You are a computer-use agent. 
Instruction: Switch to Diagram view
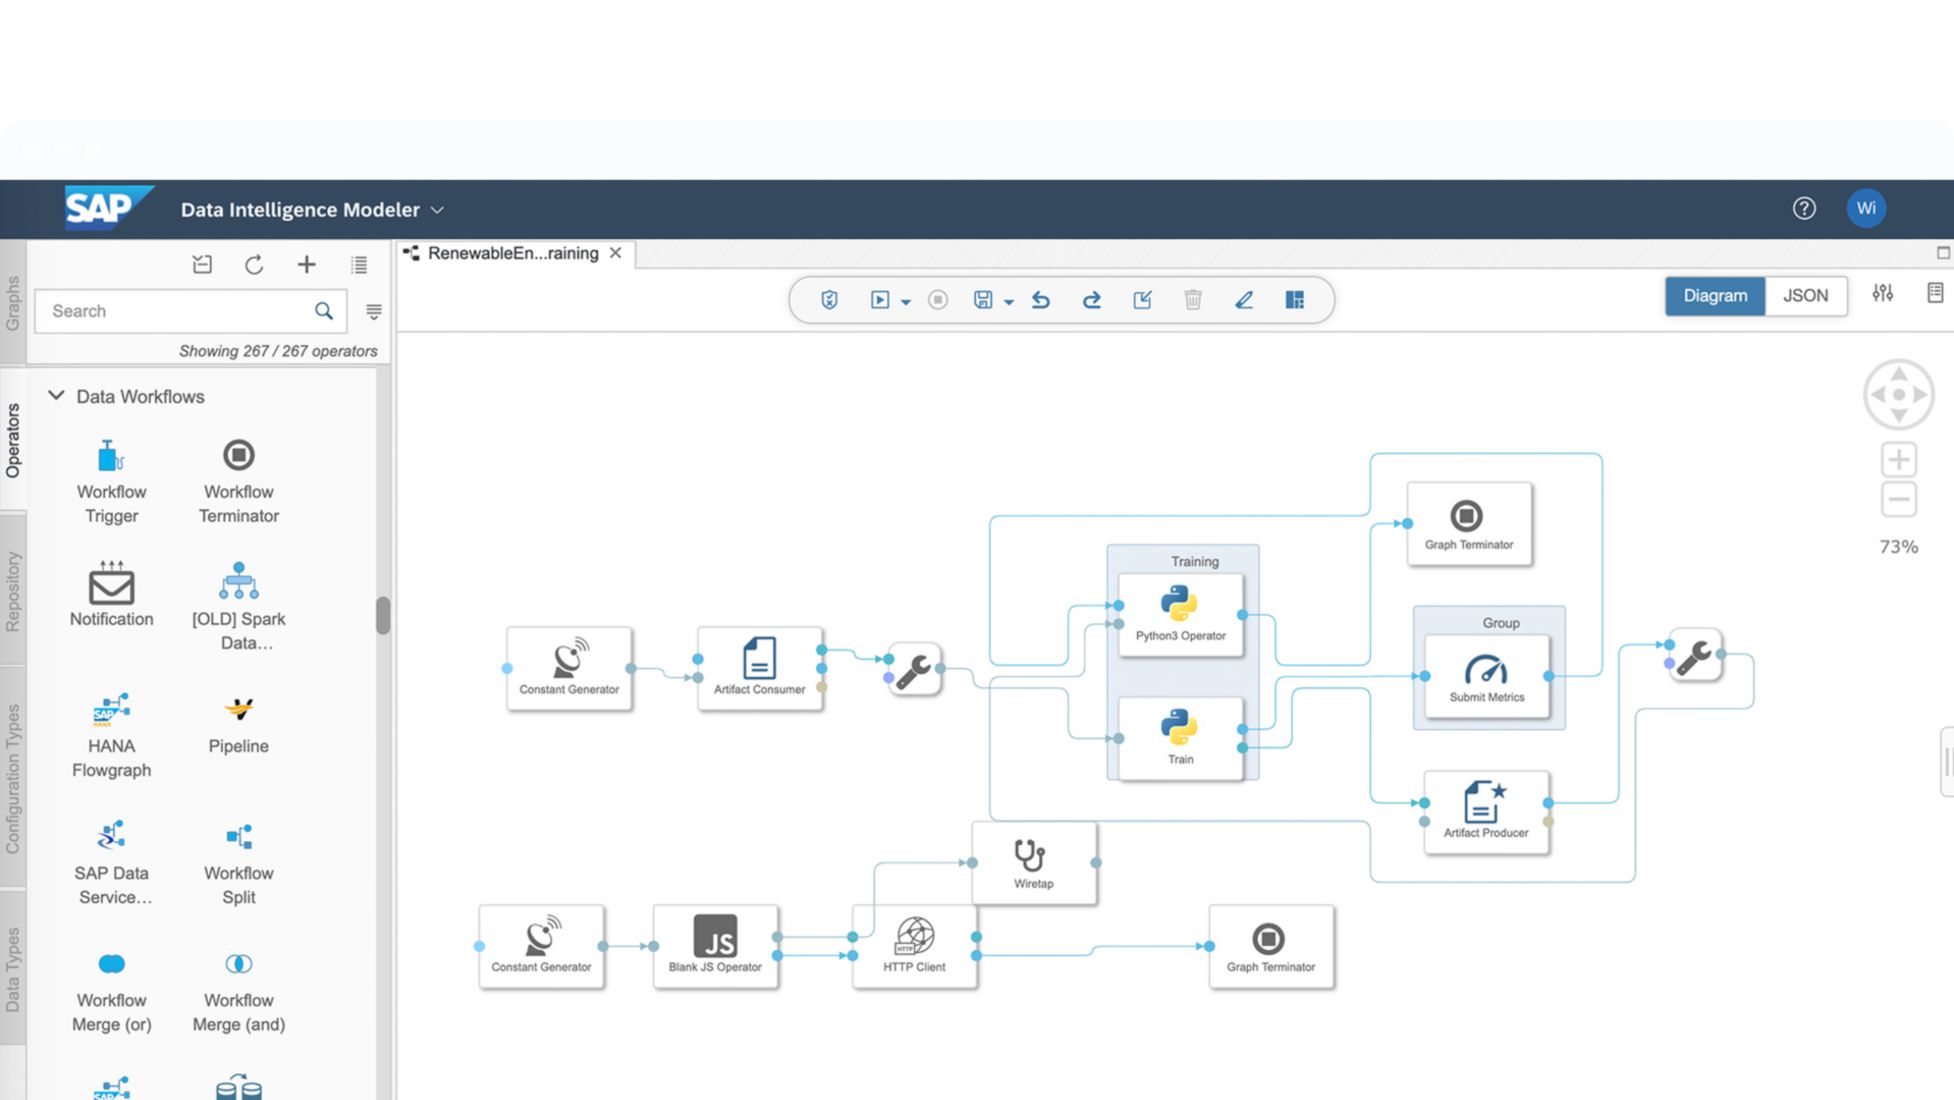click(x=1714, y=296)
